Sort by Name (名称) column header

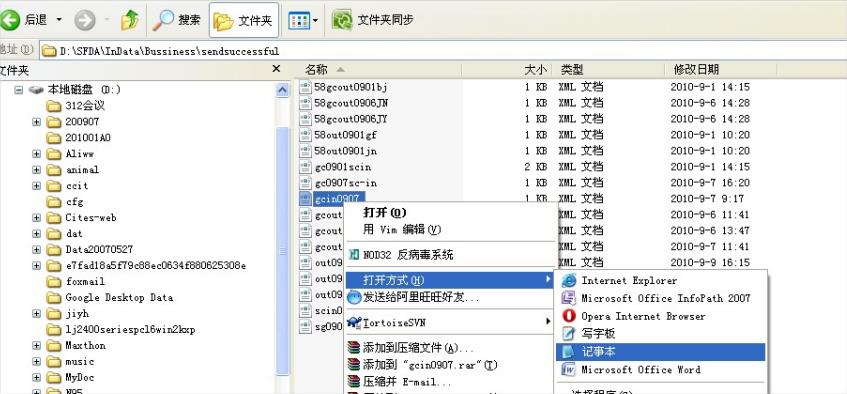(x=378, y=70)
